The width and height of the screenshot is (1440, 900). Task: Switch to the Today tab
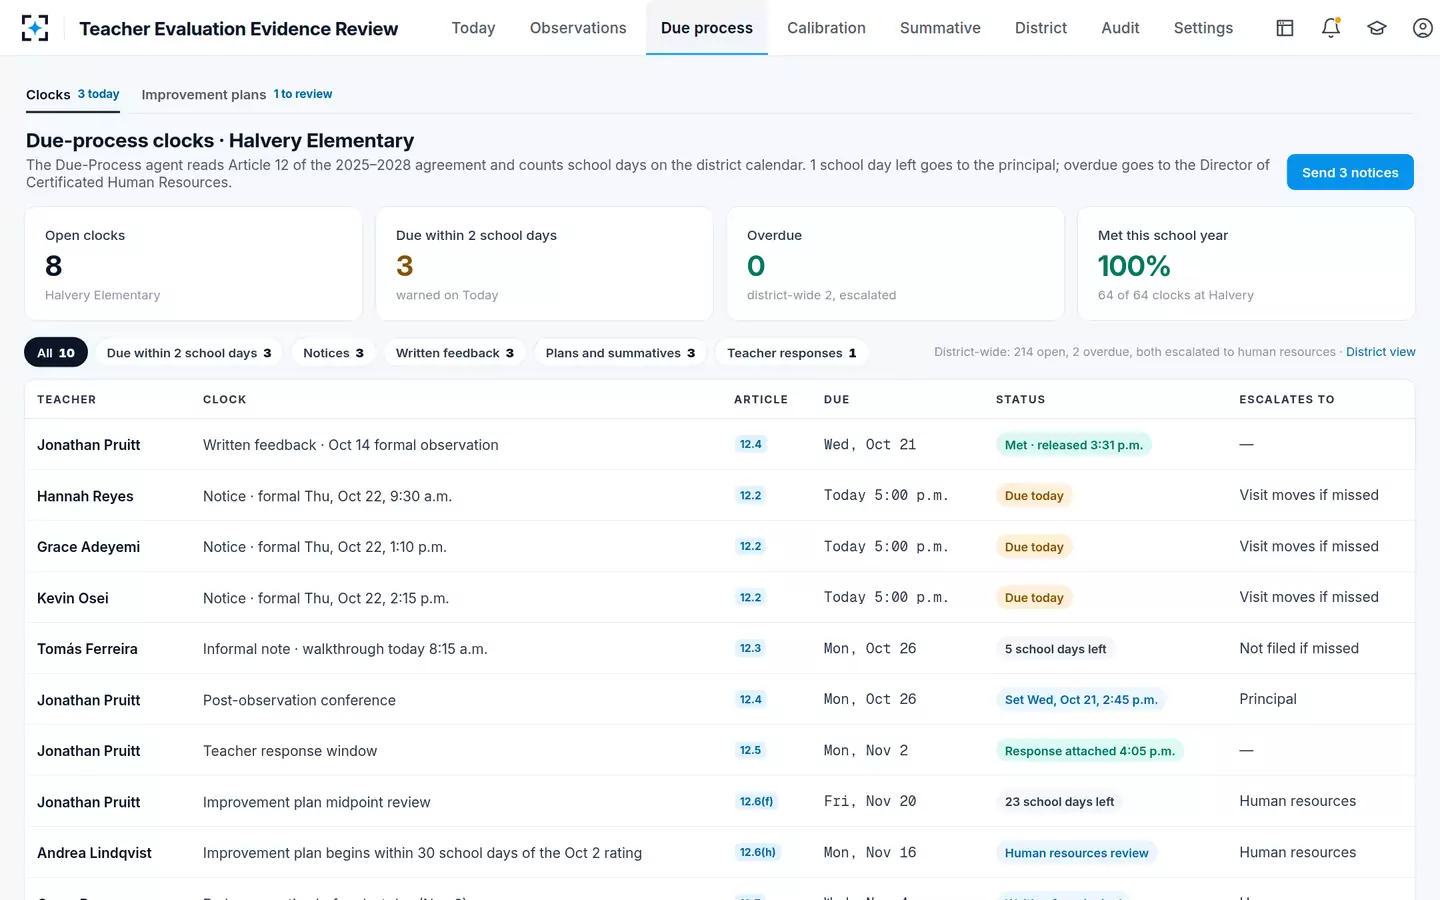point(473,28)
